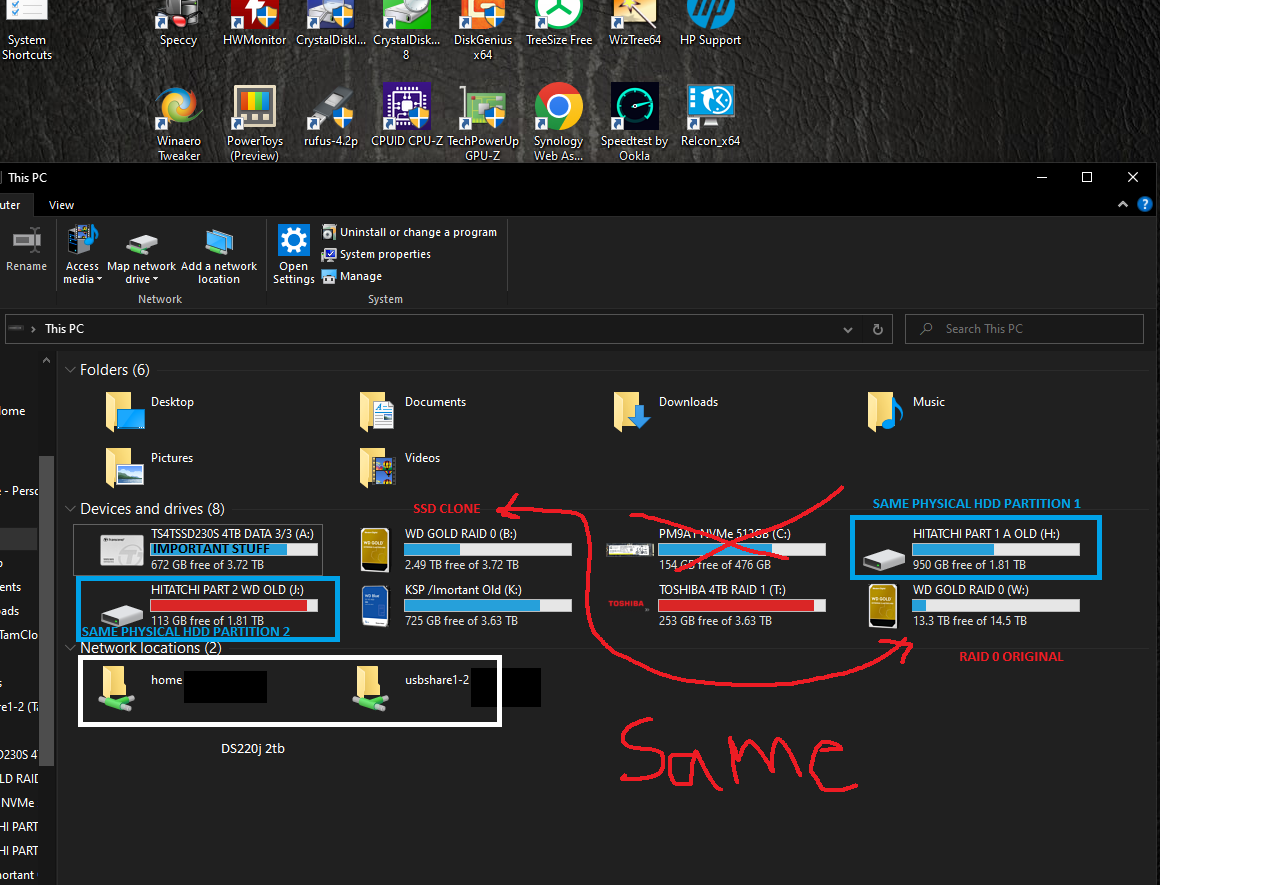The width and height of the screenshot is (1280, 885).
Task: Switch to the View ribbon tab
Action: (62, 205)
